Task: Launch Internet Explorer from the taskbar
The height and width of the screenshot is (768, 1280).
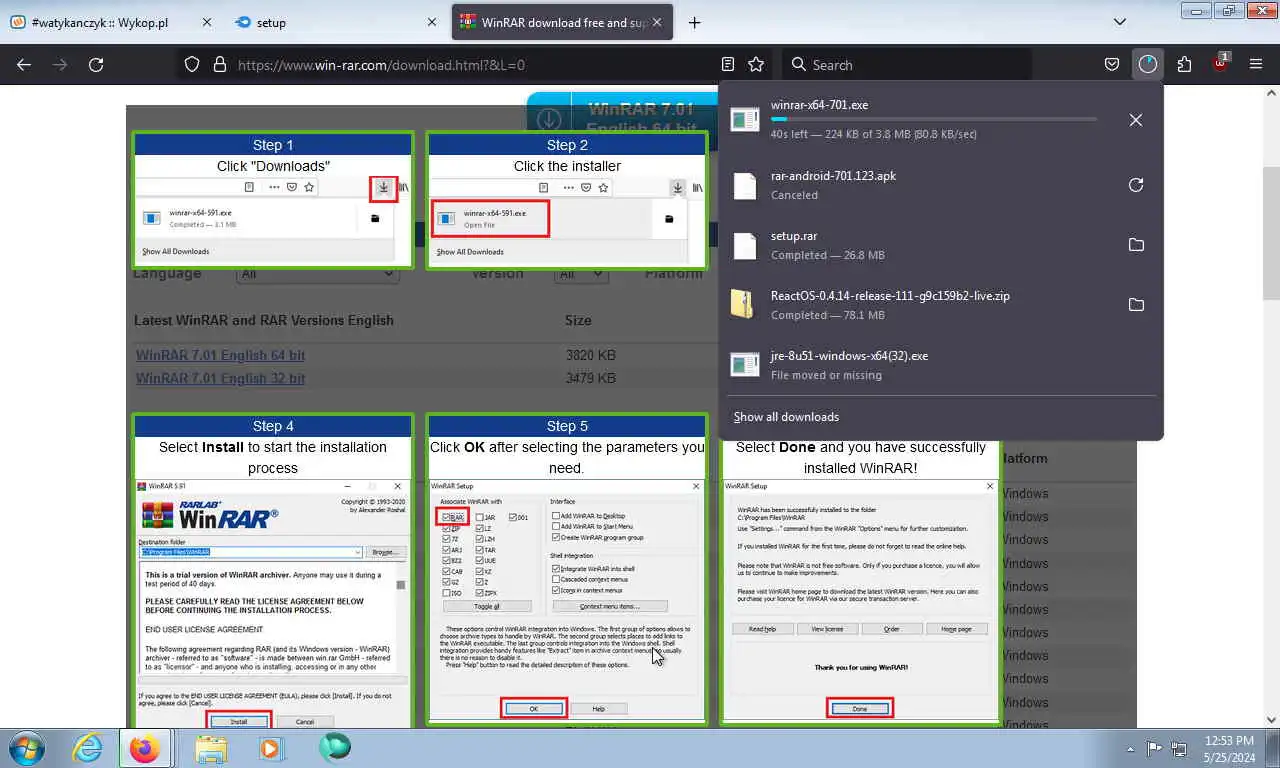Action: [88, 748]
